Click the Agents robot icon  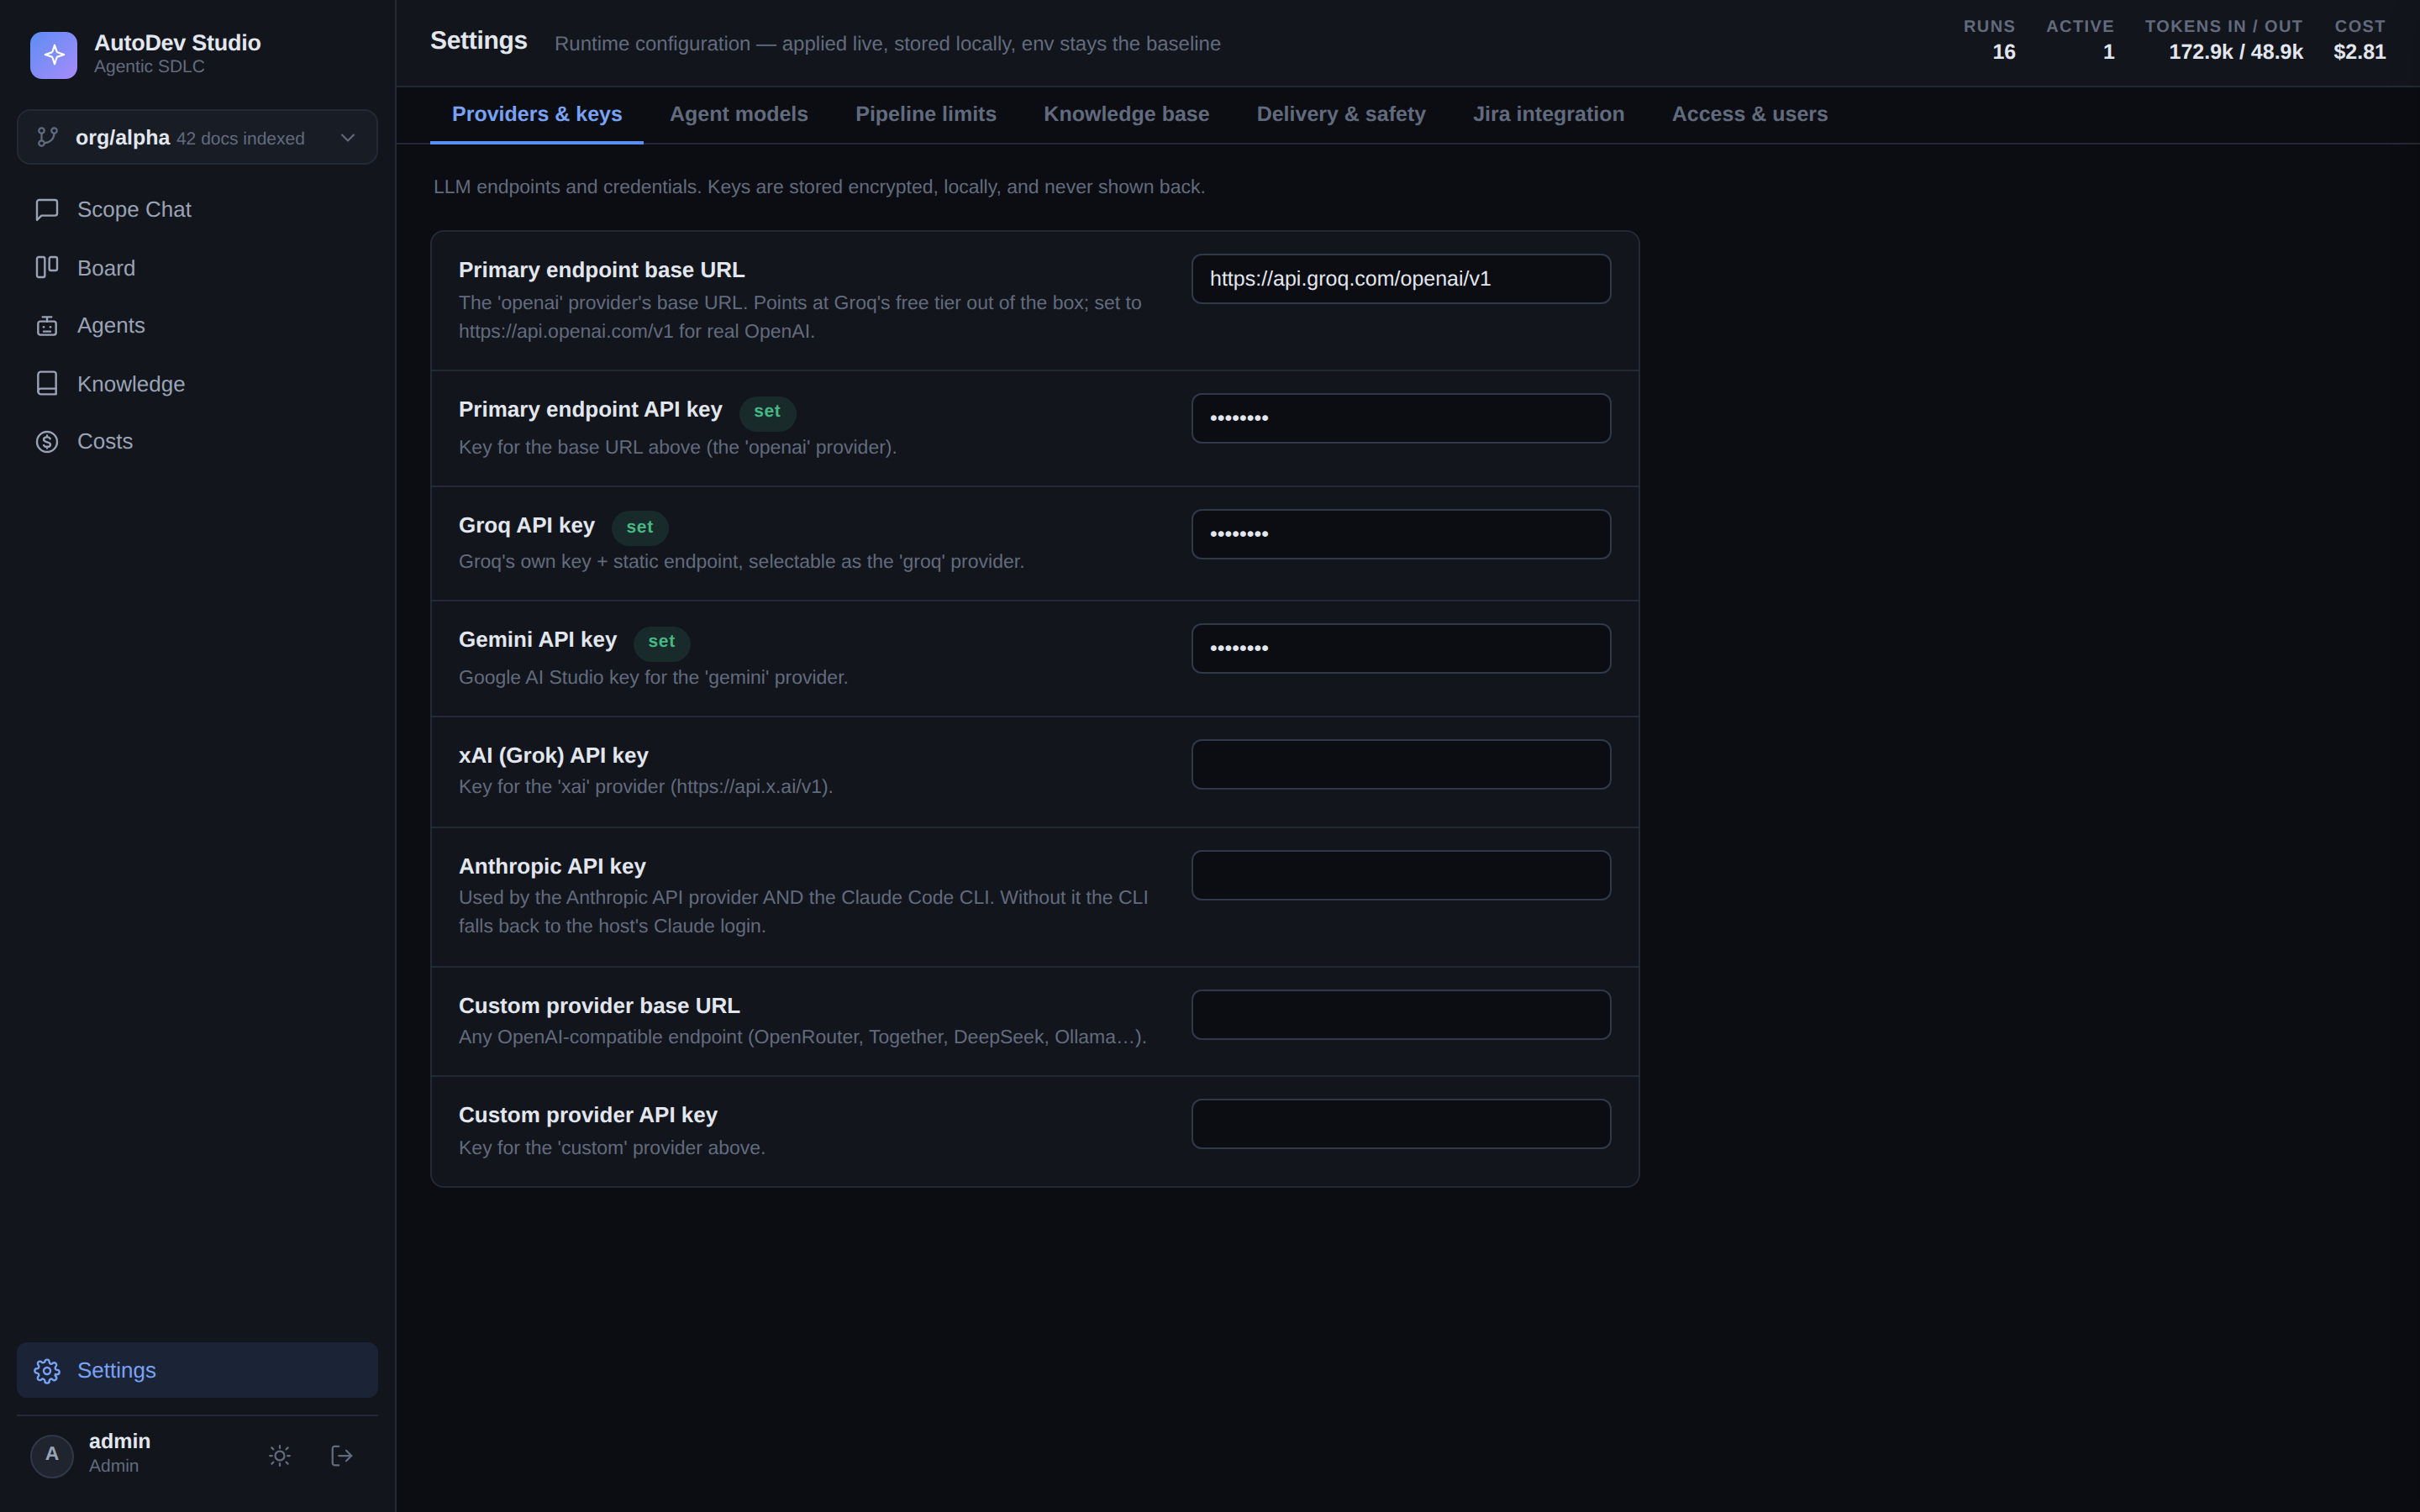47,326
